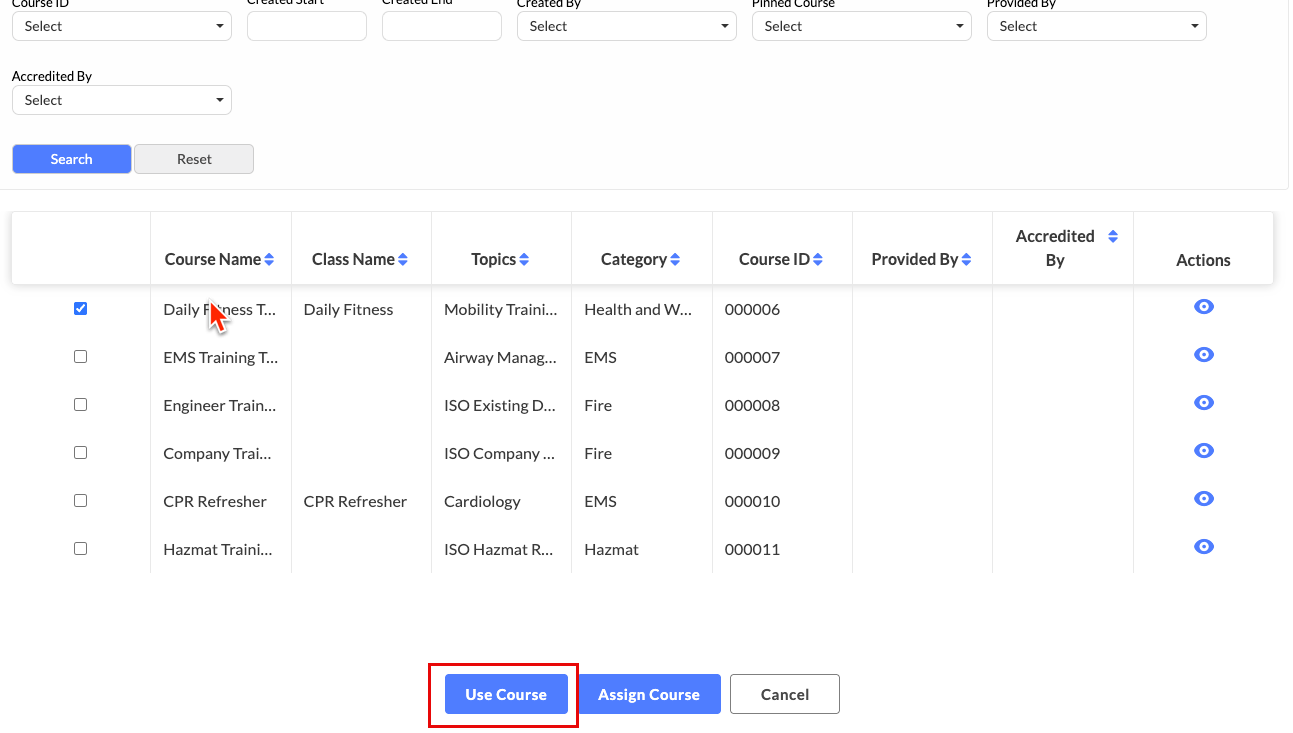The height and width of the screenshot is (733, 1293).
Task: Click the Category column header
Action: pos(634,260)
